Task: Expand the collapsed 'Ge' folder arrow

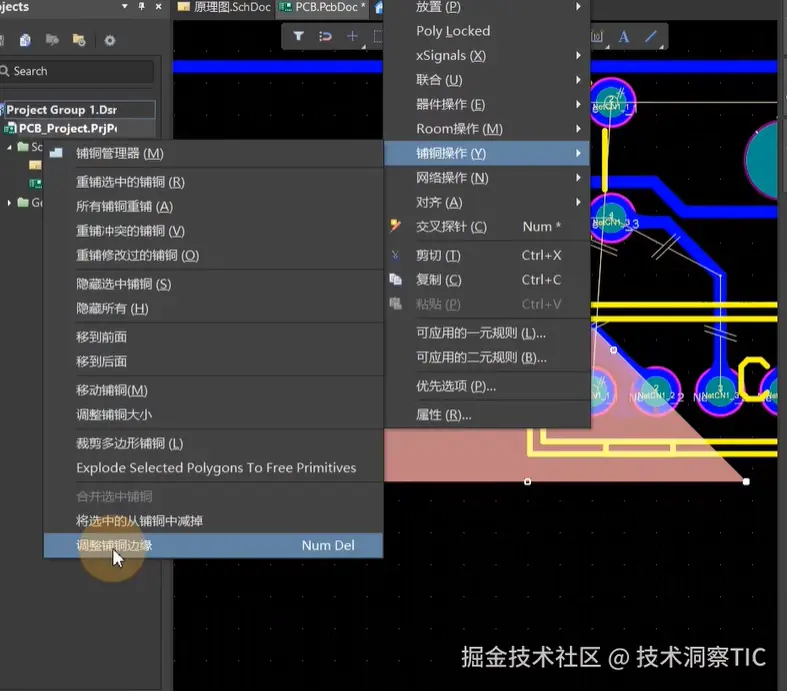Action: (x=9, y=203)
